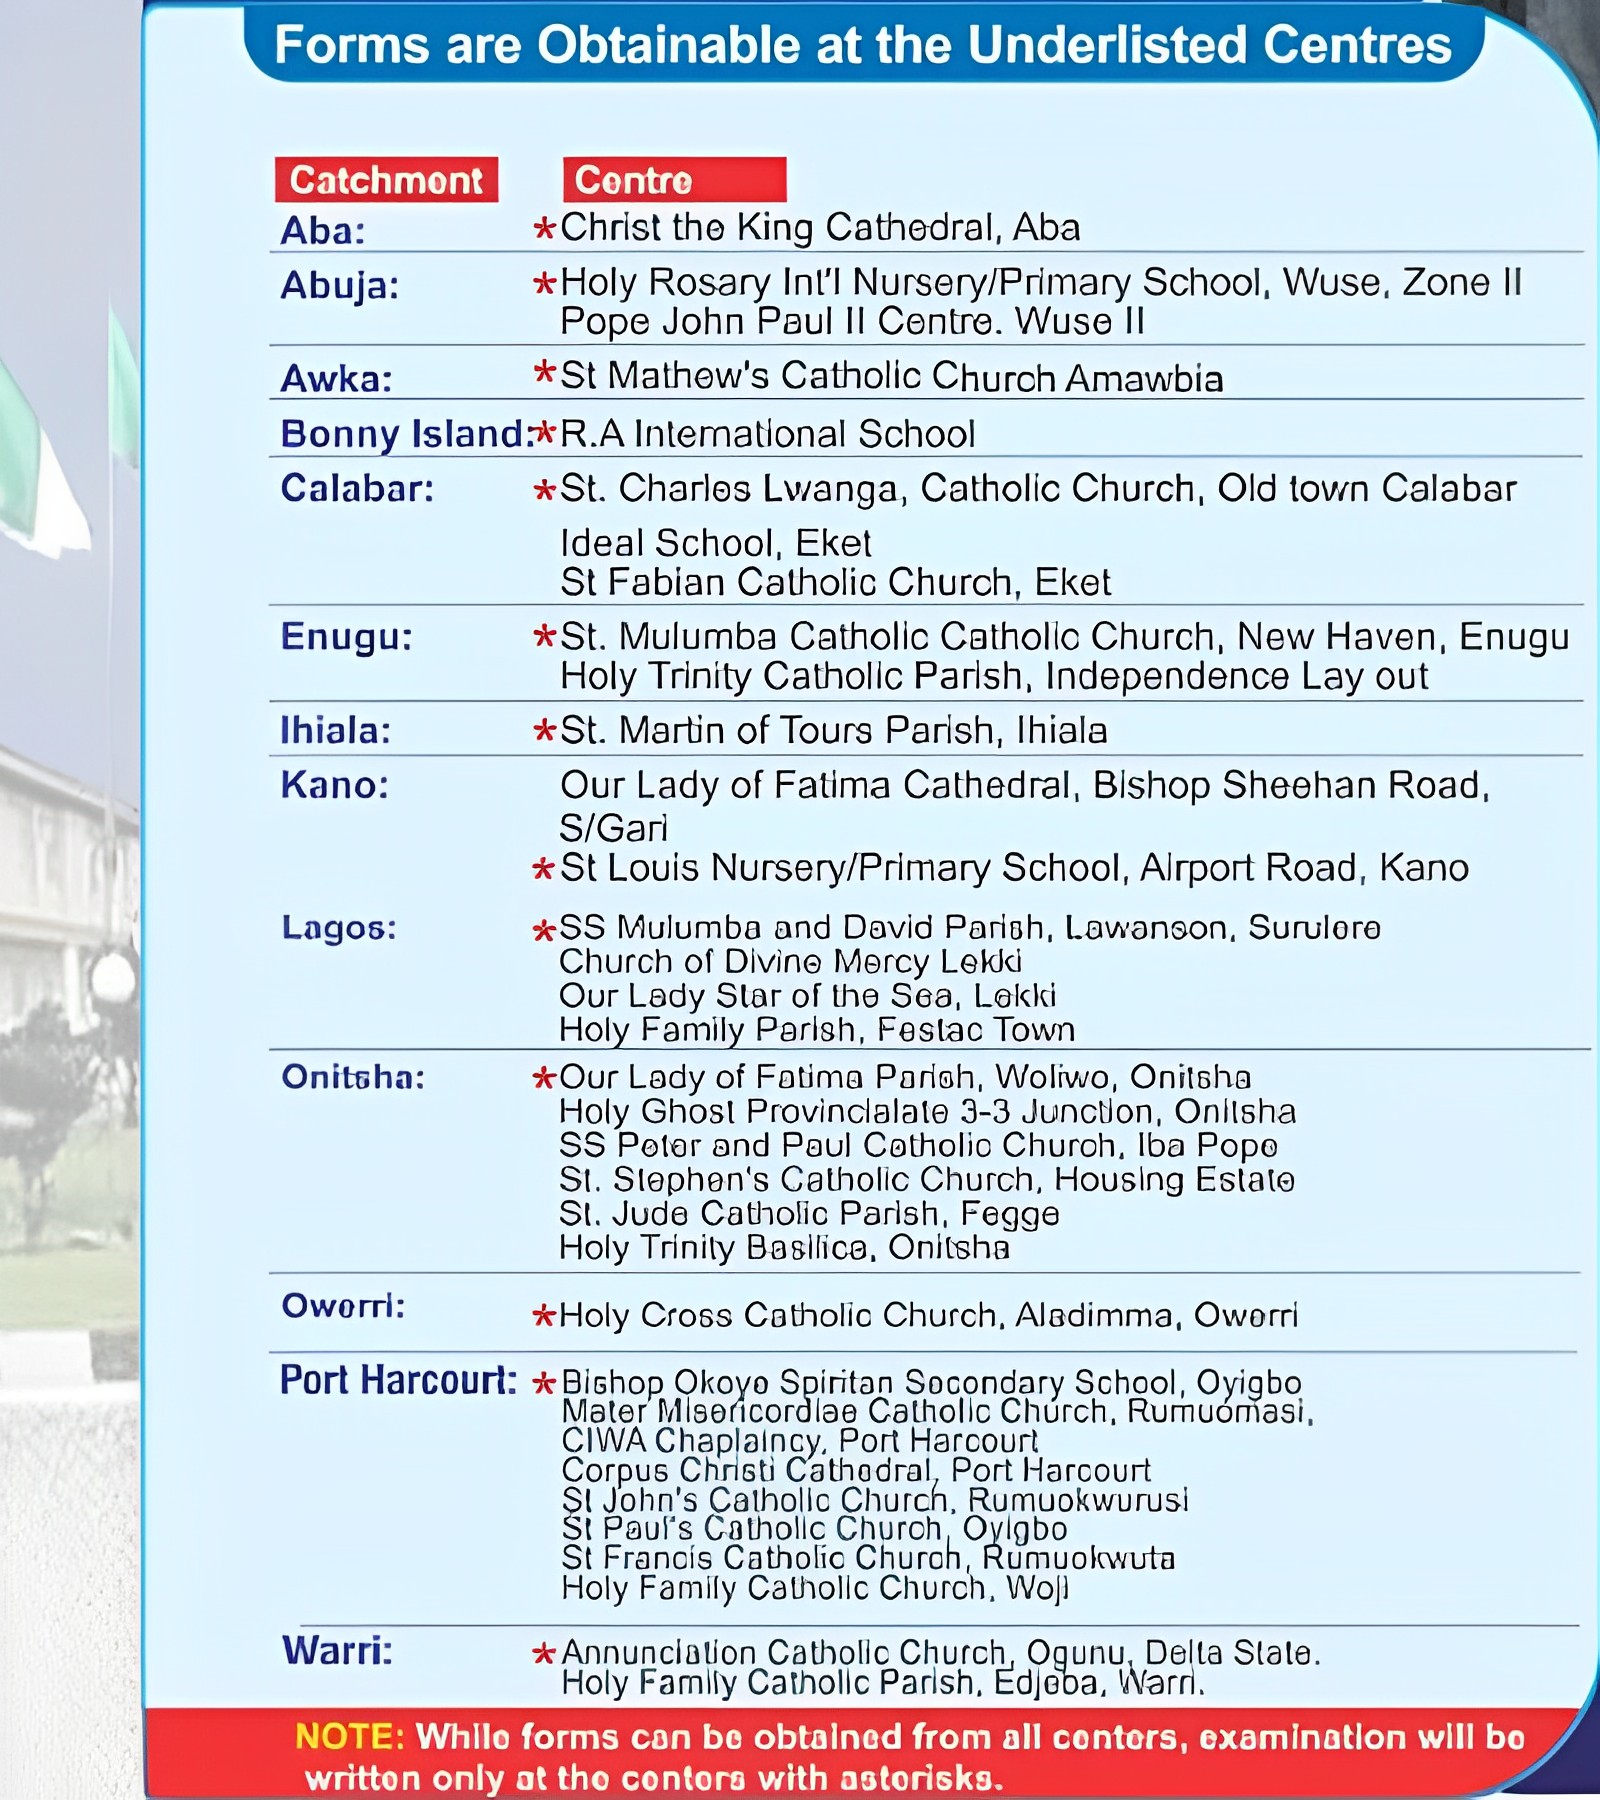The width and height of the screenshot is (1600, 1800).
Task: Select 'Holy Rosary Int'l Nursery/Primary School, Wuse, Zone II'
Action: pos(1041,282)
